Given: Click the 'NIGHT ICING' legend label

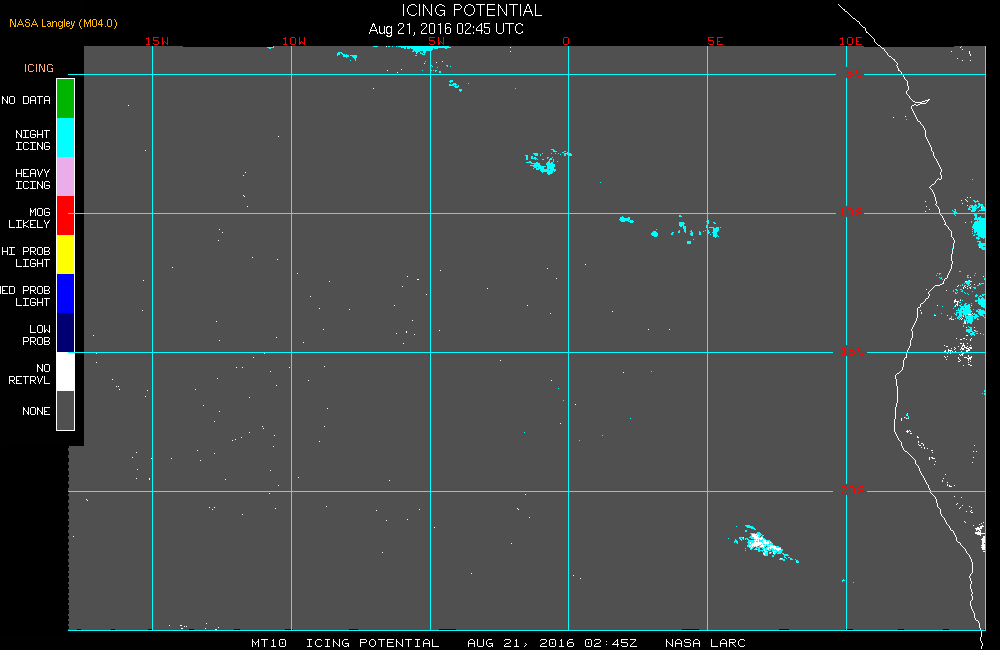Looking at the screenshot, I should (33, 140).
